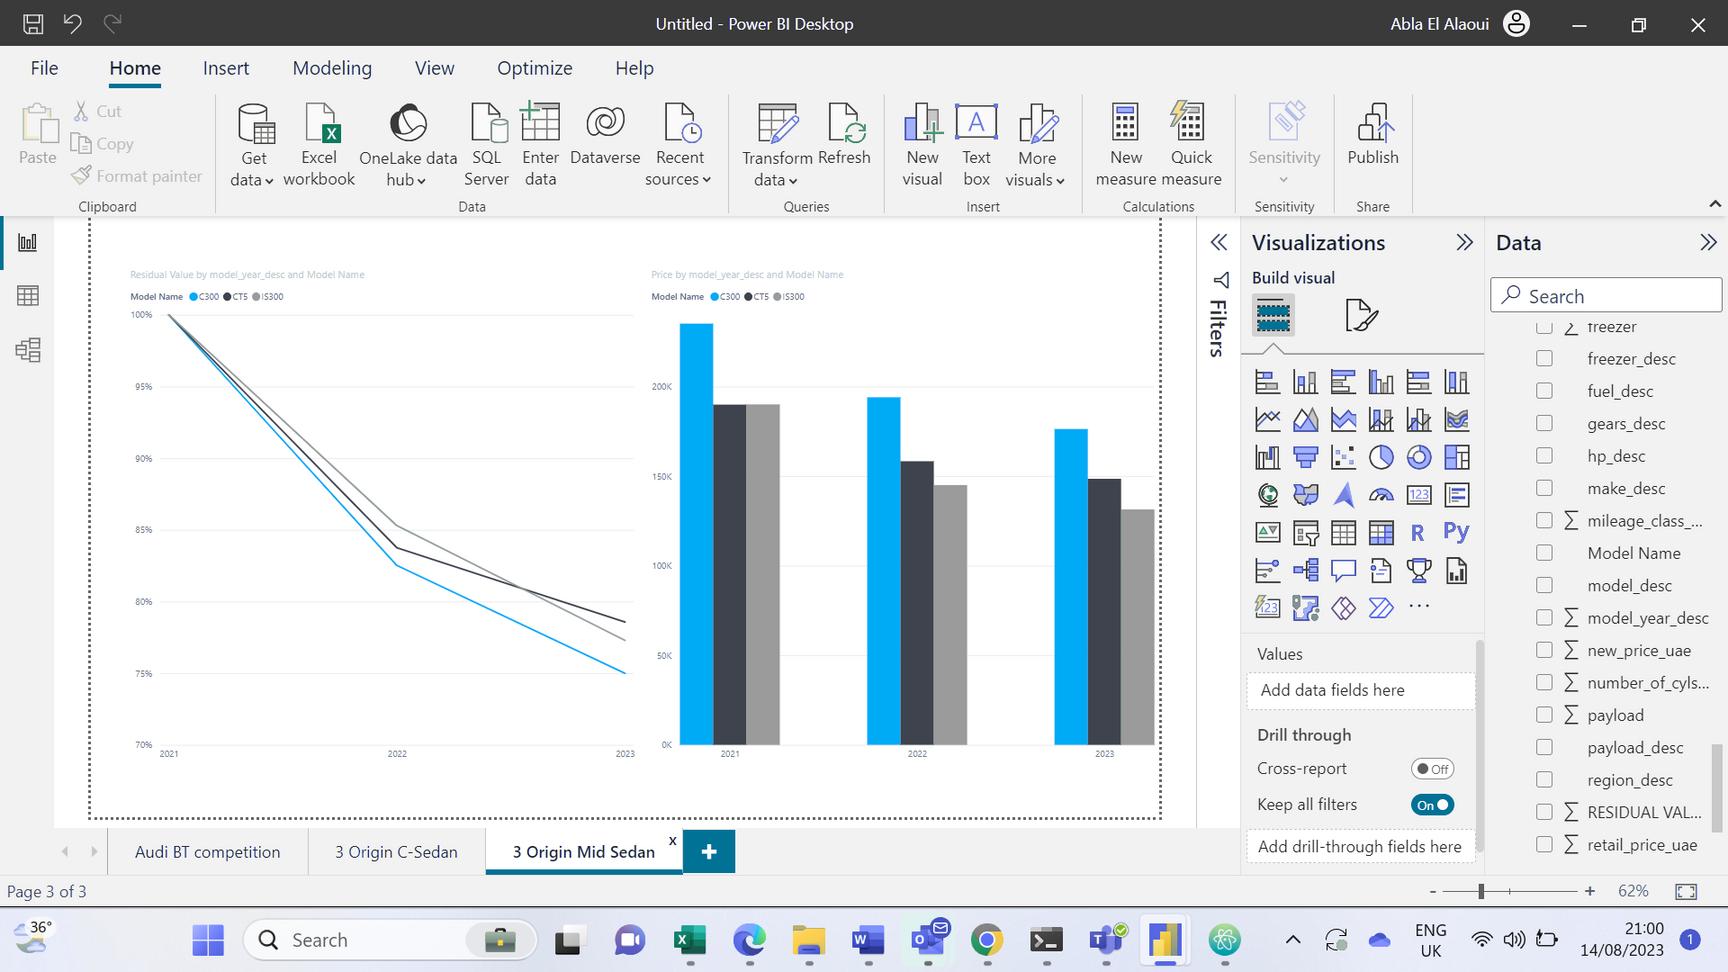
Task: Toggle Keep all filters switch
Action: click(x=1432, y=805)
